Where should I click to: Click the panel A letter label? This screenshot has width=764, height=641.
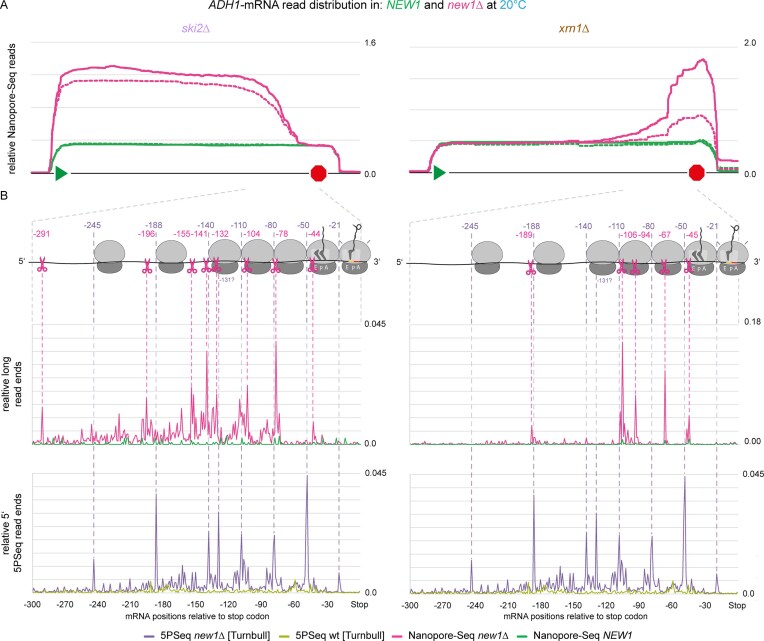4,3
